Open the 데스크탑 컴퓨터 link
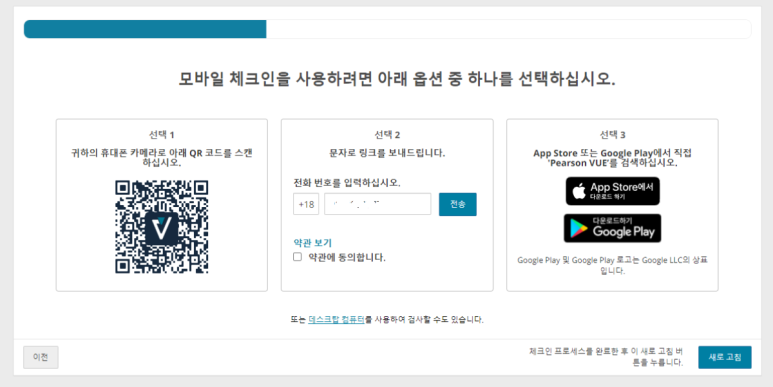773x387 pixels. (336, 319)
